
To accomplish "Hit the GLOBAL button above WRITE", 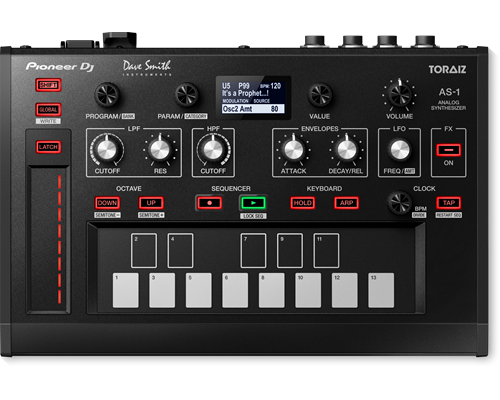I will pyautogui.click(x=48, y=110).
